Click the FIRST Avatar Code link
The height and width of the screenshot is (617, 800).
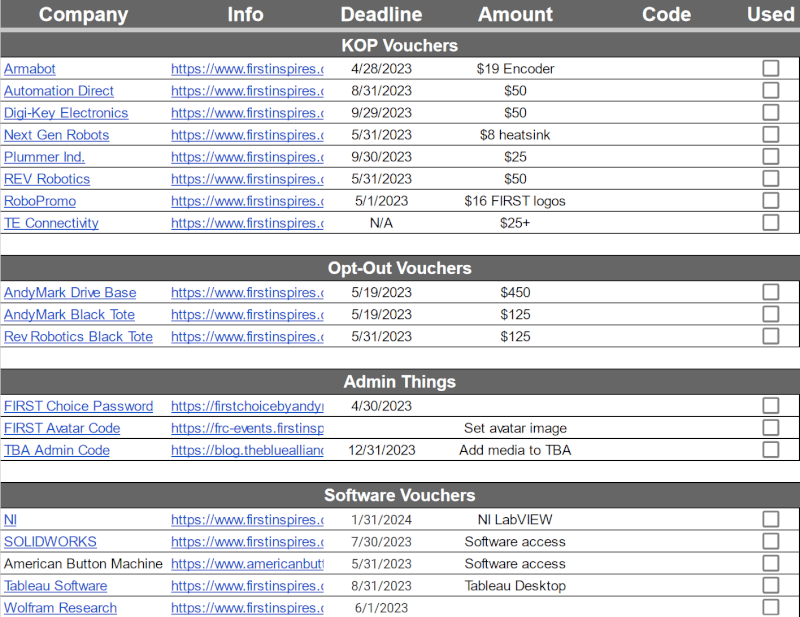[x=62, y=428]
